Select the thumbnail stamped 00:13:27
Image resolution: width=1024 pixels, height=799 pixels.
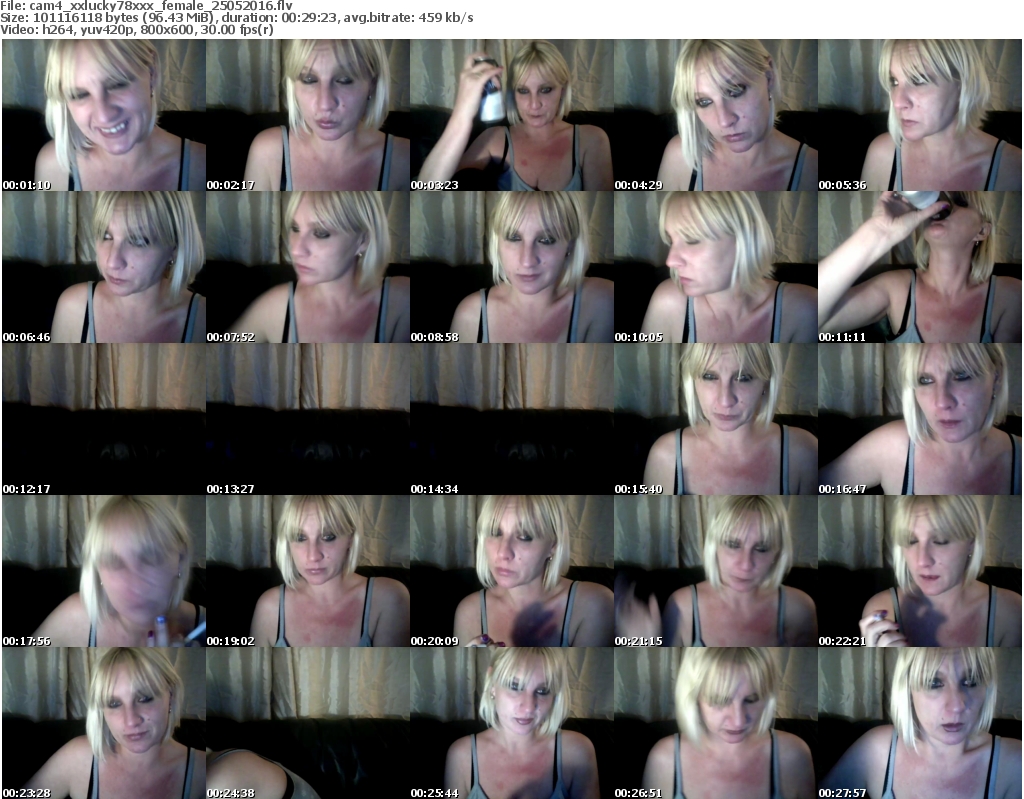pos(308,419)
